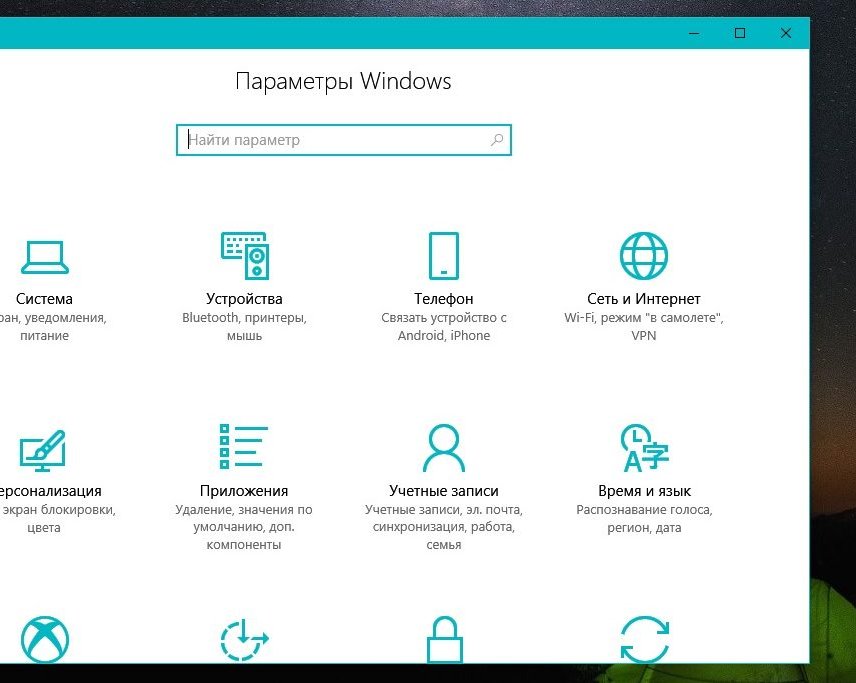Open the System laptop icon
This screenshot has height=683, width=856.
[x=45, y=257]
